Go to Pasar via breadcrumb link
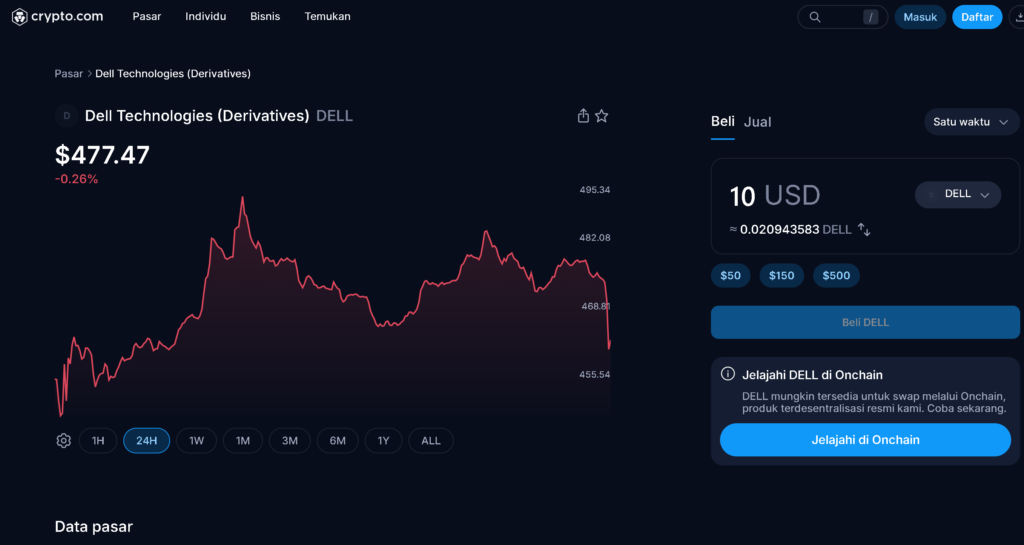 (69, 74)
